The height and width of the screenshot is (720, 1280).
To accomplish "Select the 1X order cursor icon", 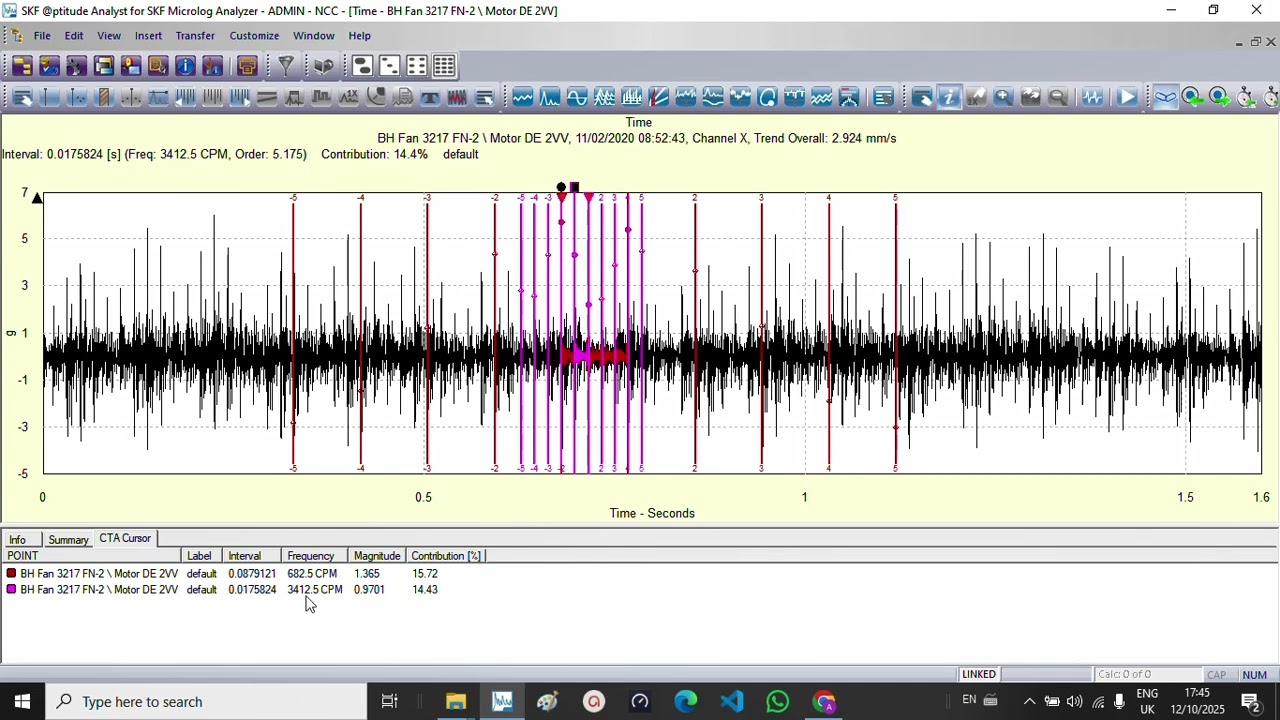I will [348, 97].
